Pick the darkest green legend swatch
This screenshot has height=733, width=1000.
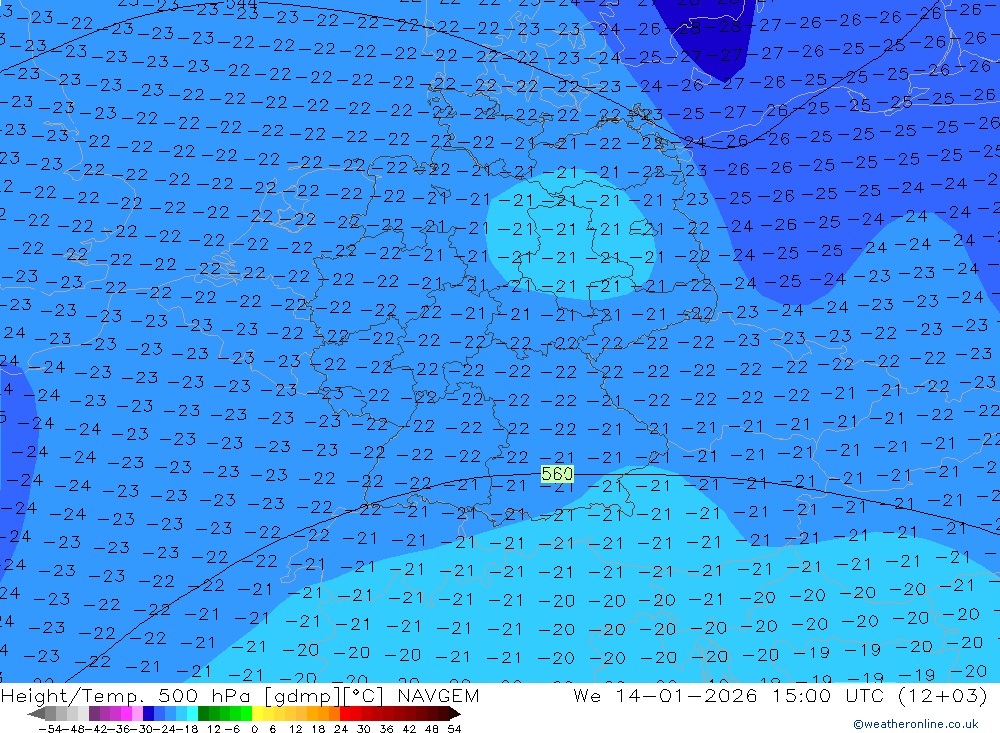pos(203,713)
